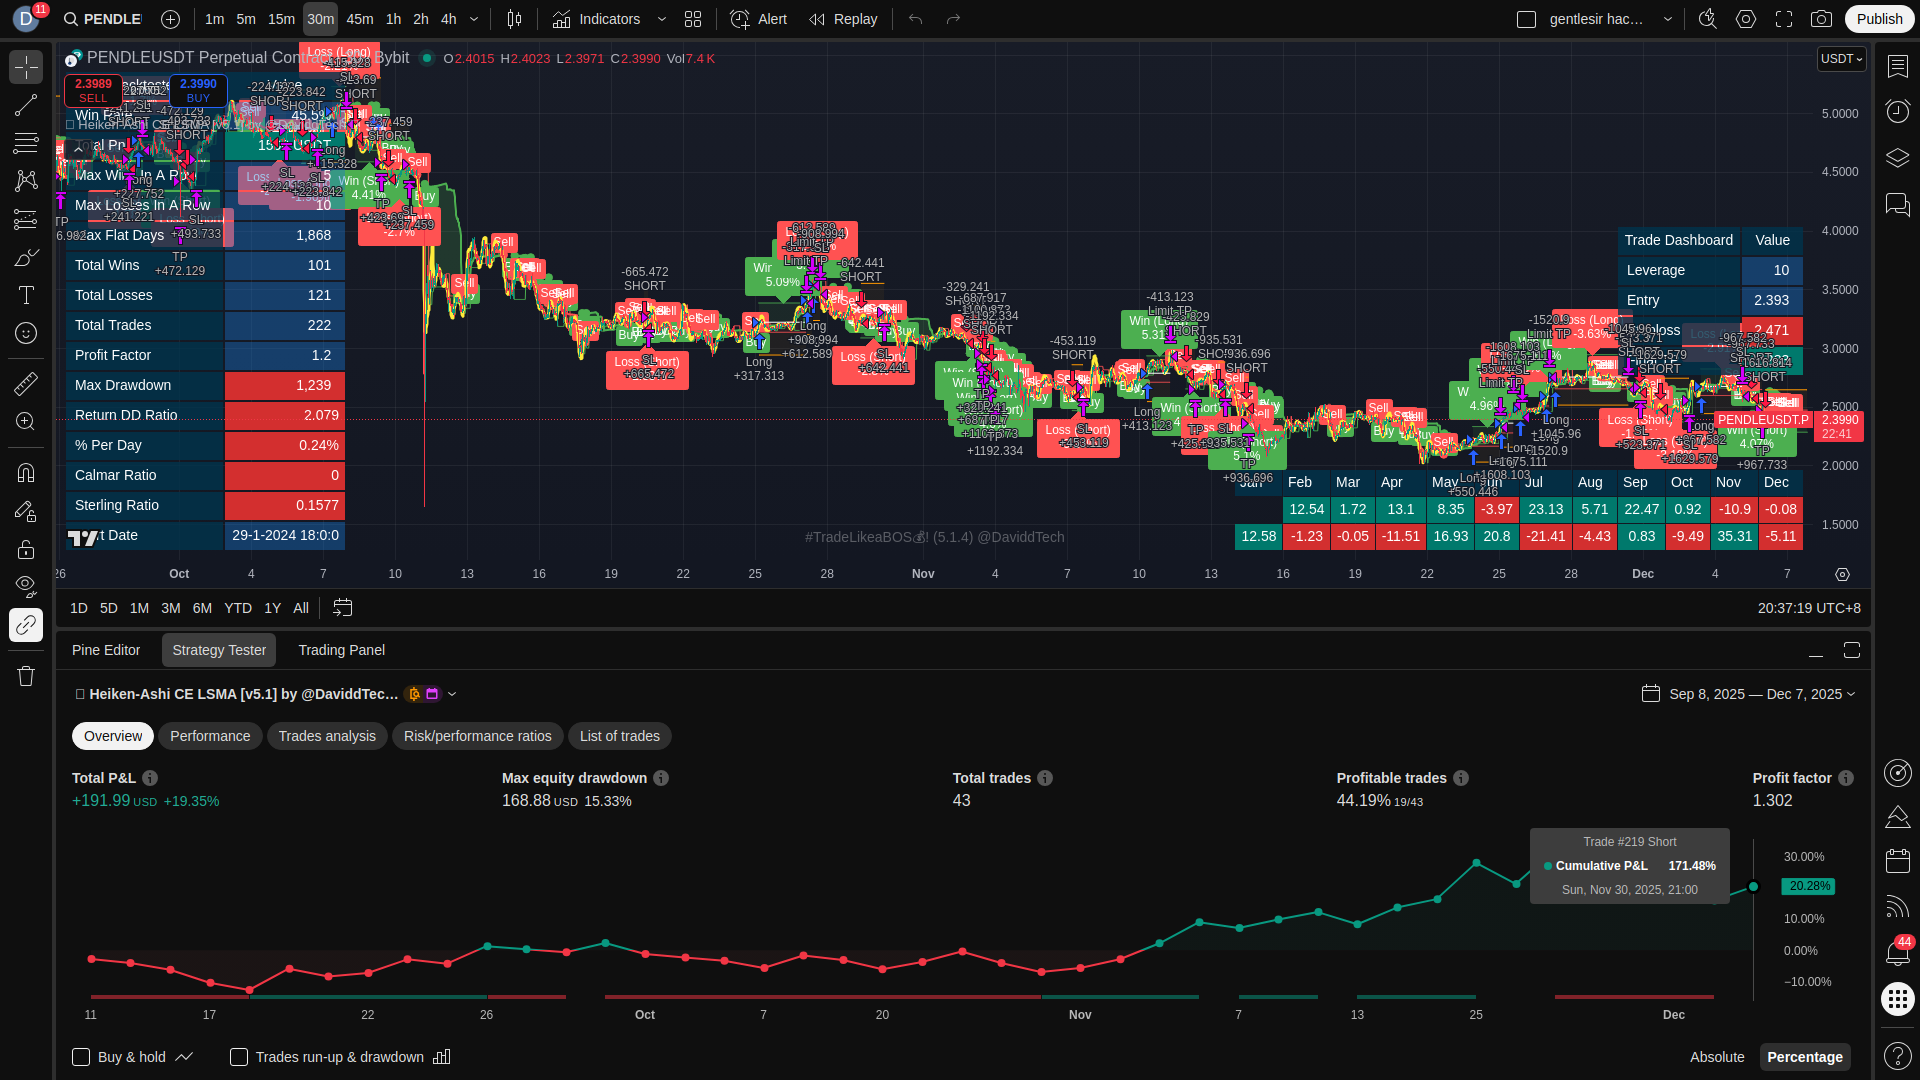Screen dimensions: 1920x1080
Task: Select the Text annotation tool
Action: tap(26, 295)
